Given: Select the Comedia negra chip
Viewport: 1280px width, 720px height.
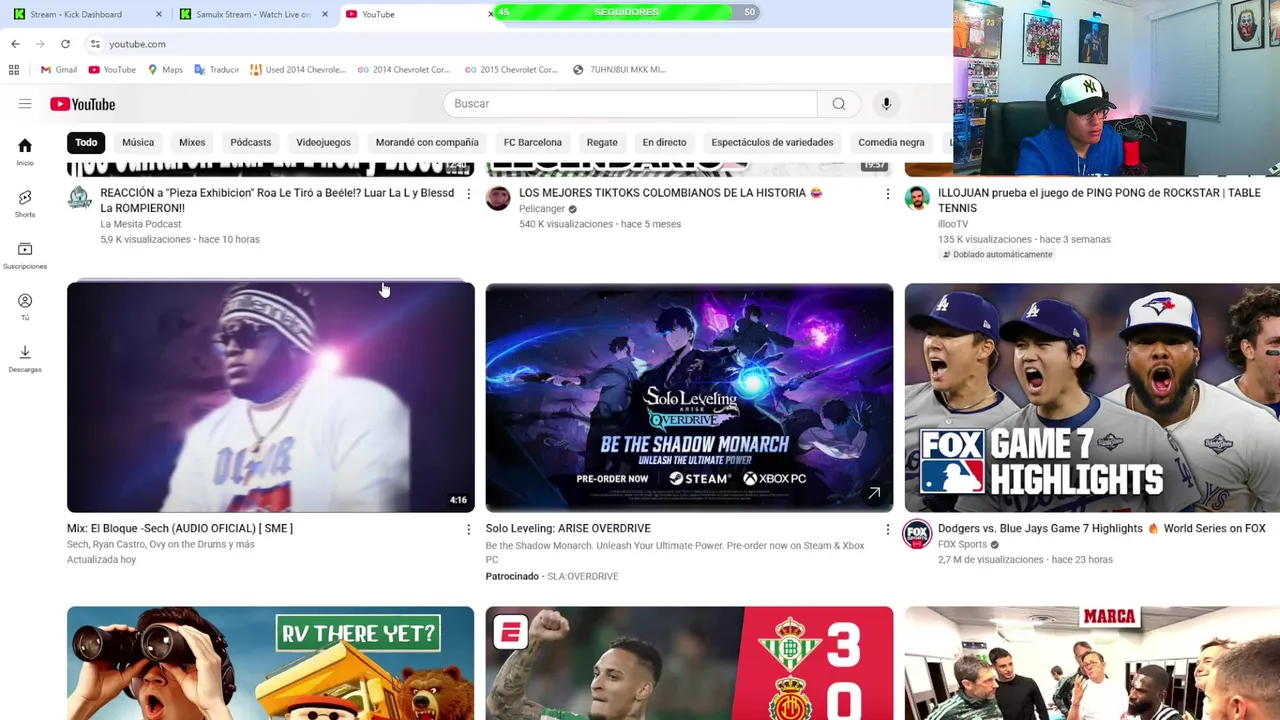Looking at the screenshot, I should click(891, 142).
